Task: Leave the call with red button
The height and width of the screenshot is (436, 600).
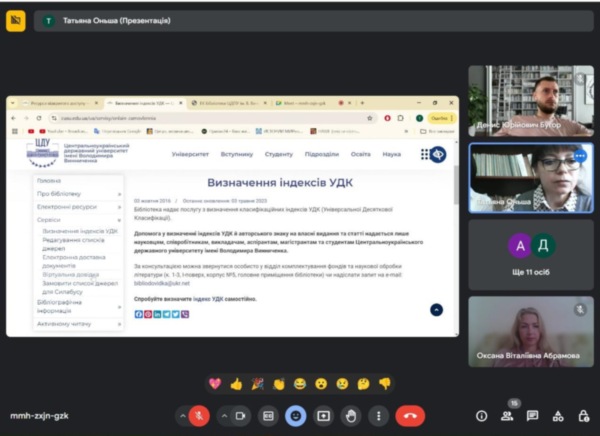Action: 410,415
